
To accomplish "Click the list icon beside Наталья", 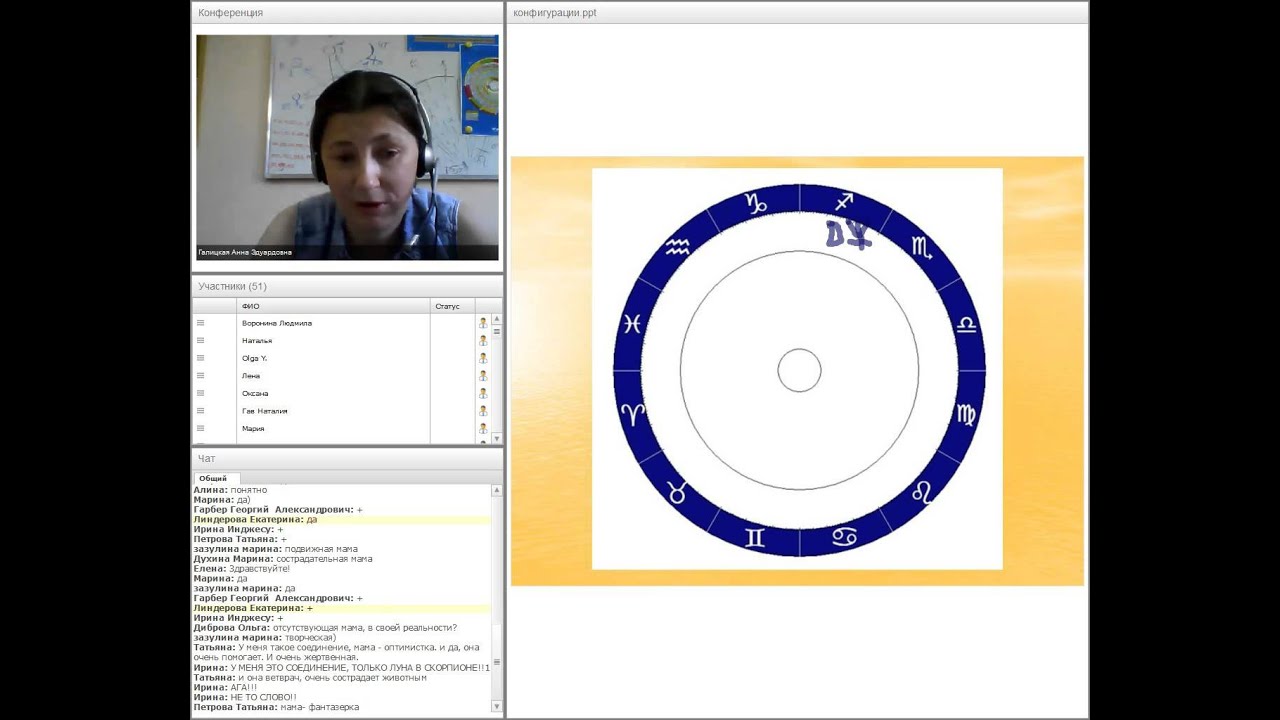I will (x=200, y=340).
